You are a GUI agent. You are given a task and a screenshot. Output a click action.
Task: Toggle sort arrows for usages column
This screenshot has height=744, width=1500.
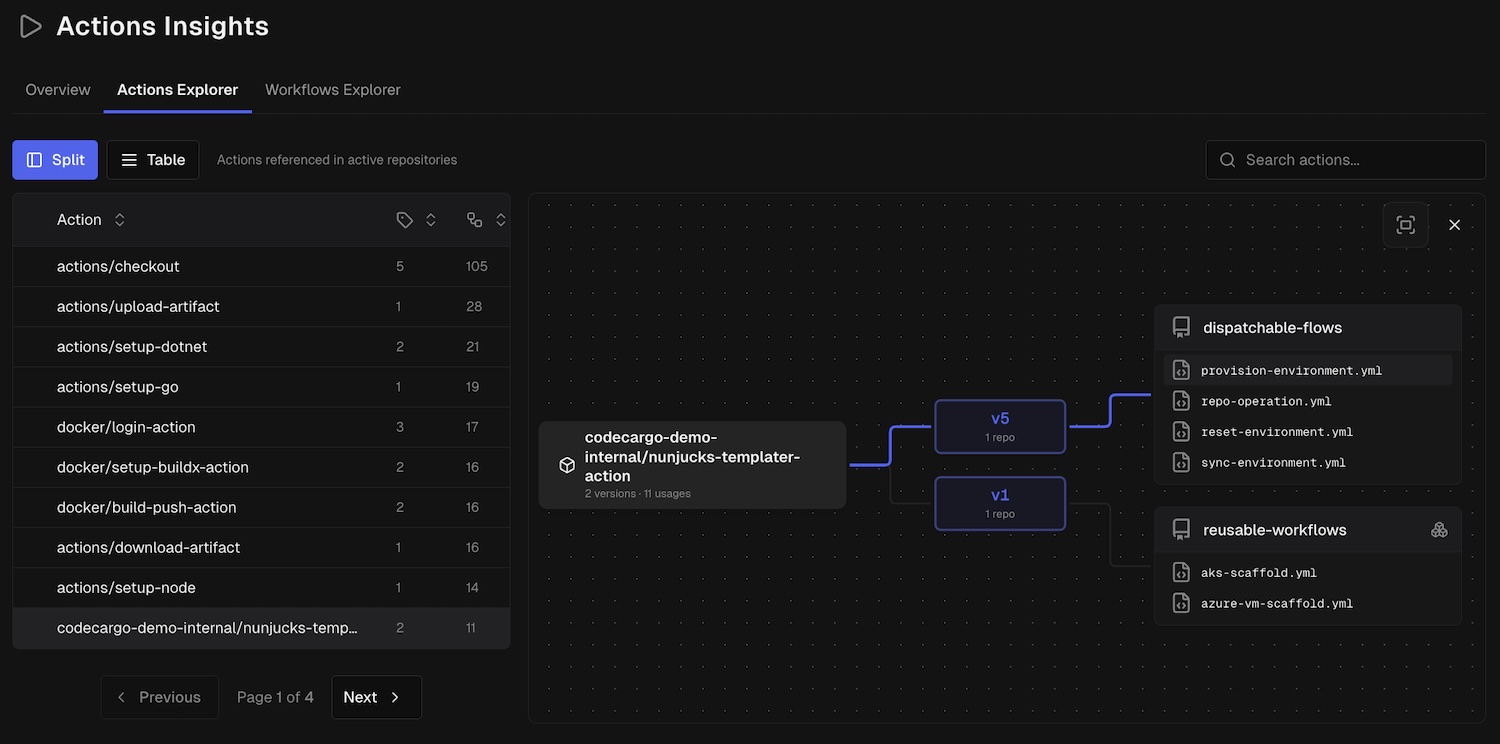501,220
